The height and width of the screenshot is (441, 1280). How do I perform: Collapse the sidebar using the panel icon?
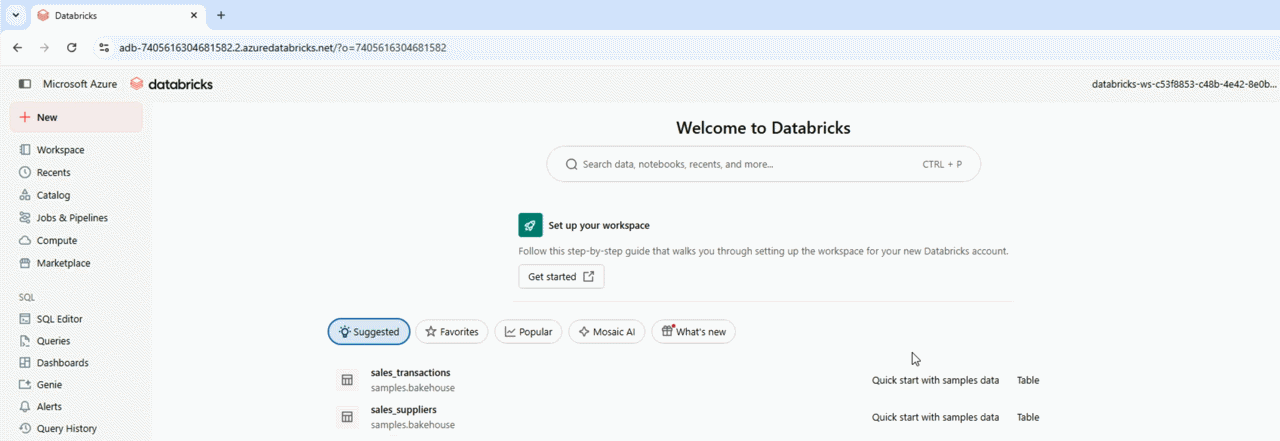tap(25, 84)
